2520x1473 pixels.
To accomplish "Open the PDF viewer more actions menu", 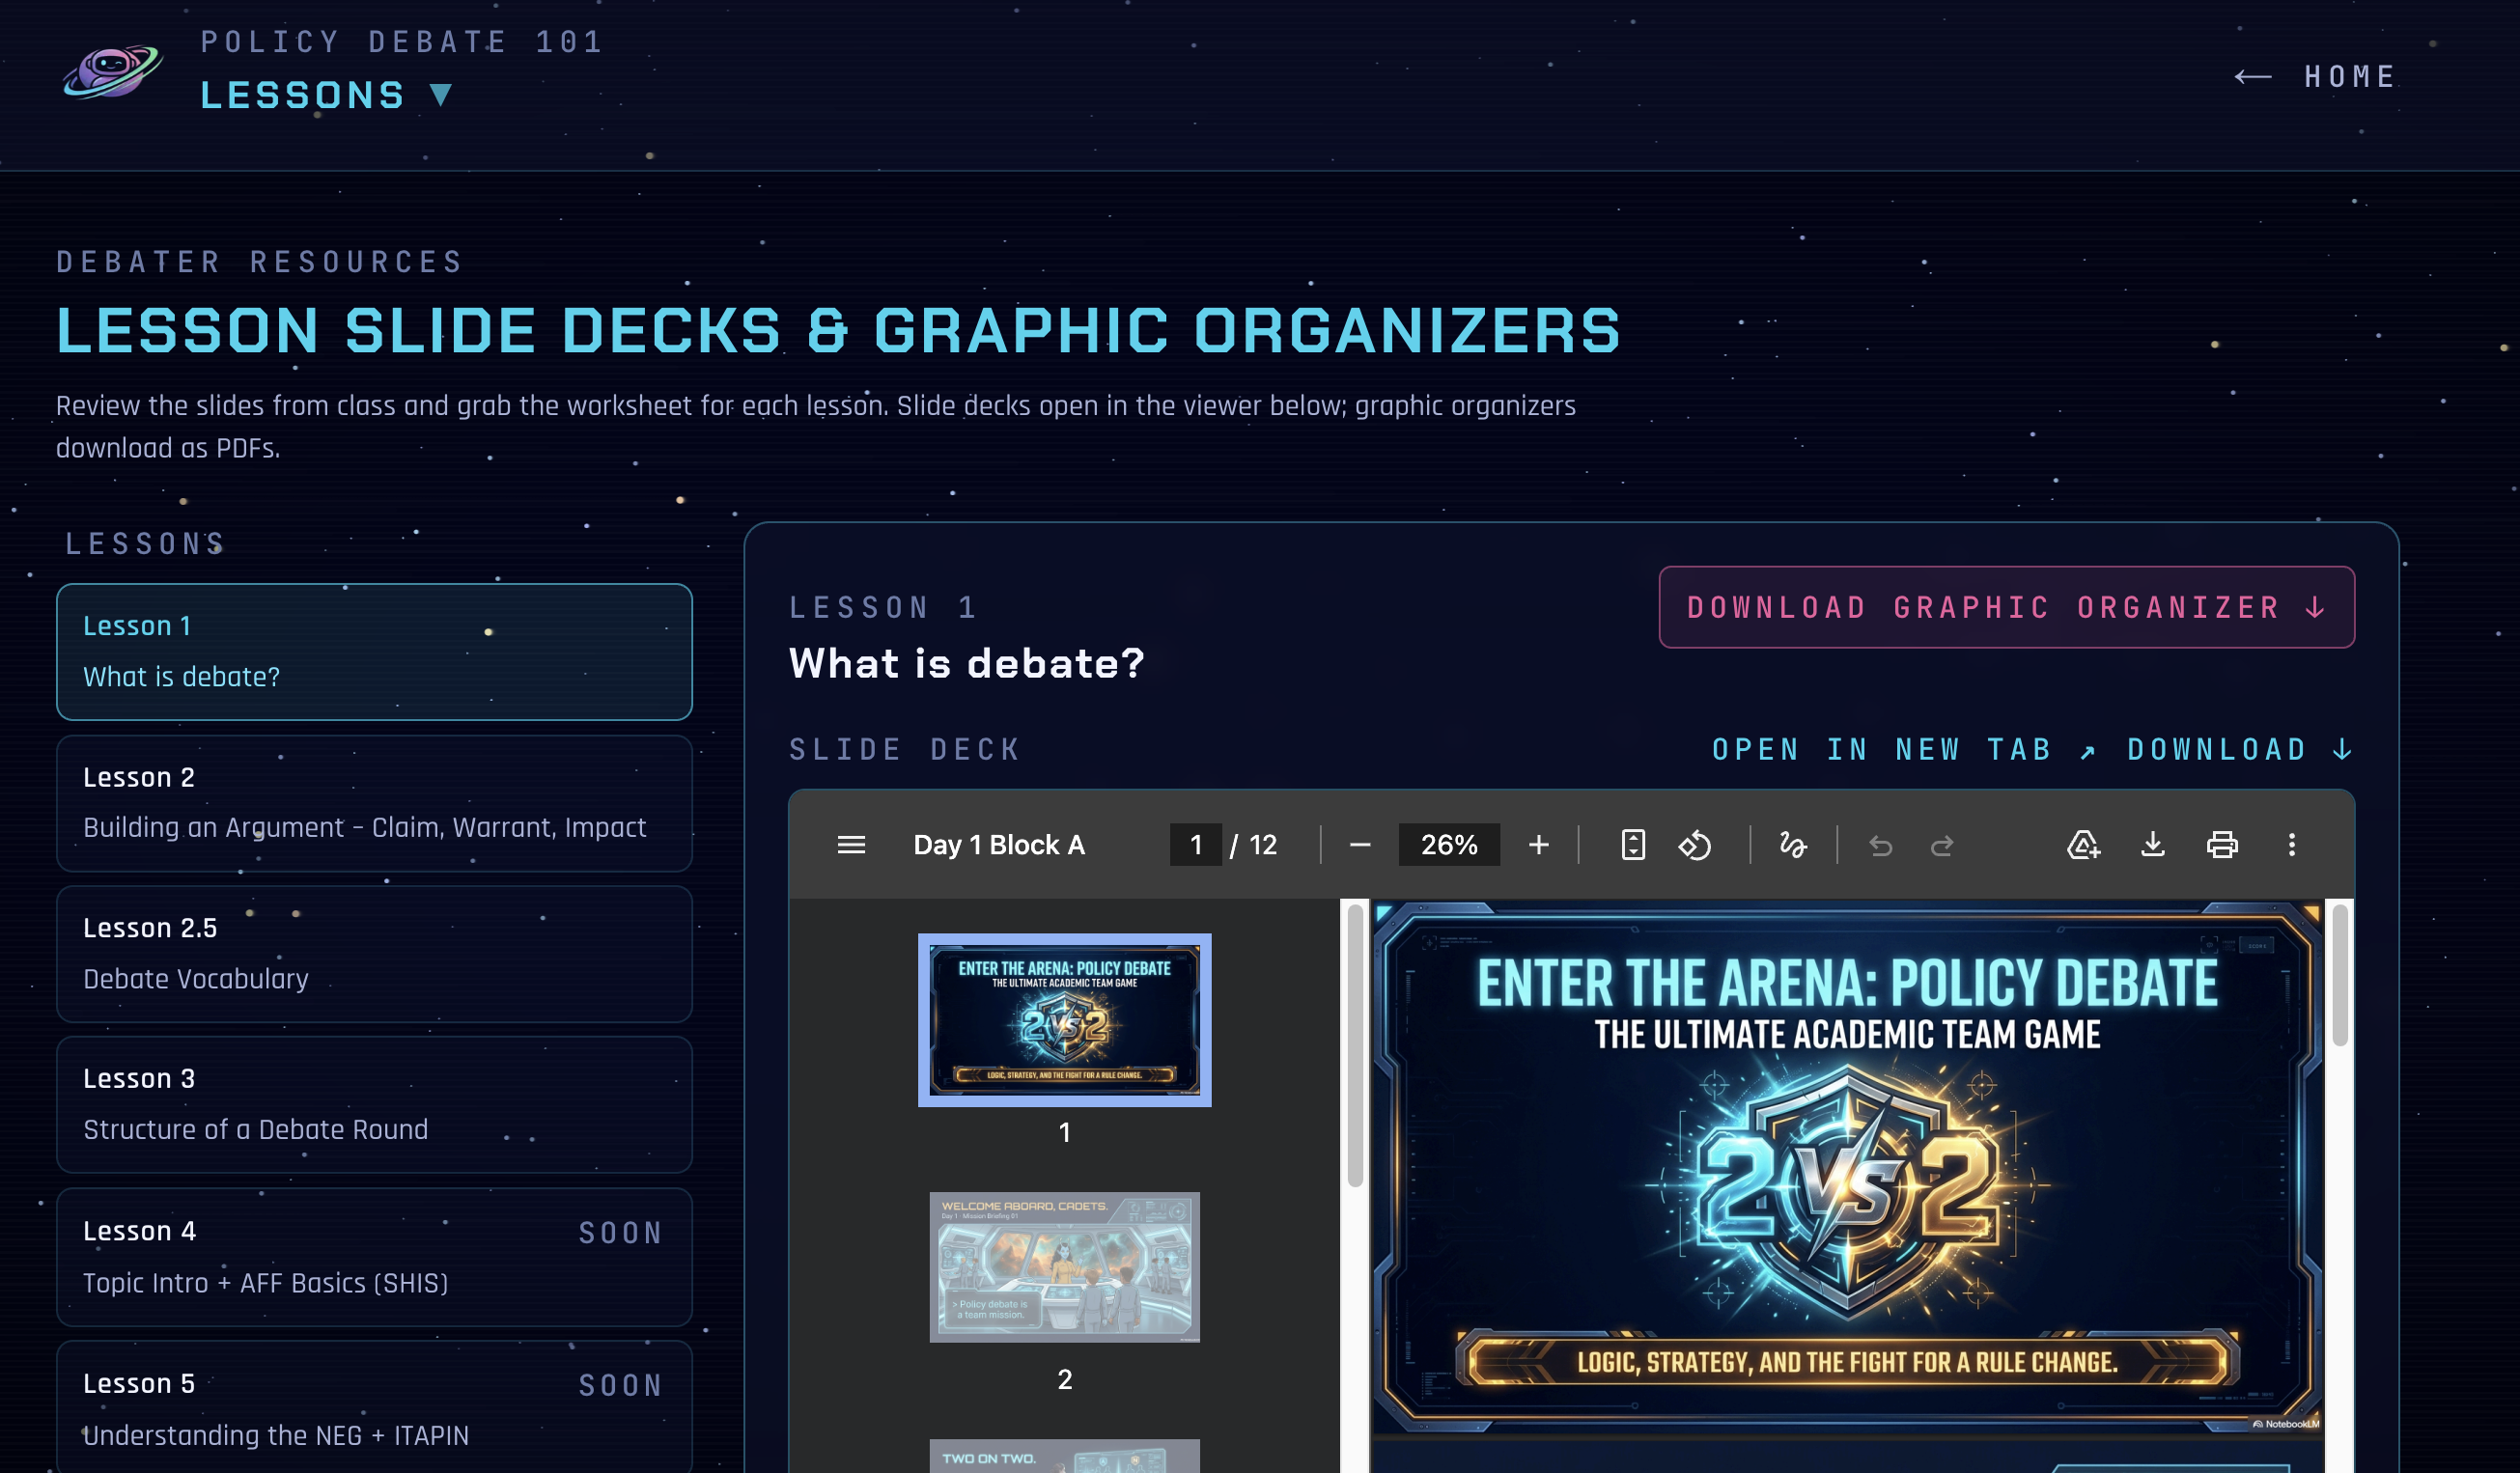I will pyautogui.click(x=2292, y=845).
